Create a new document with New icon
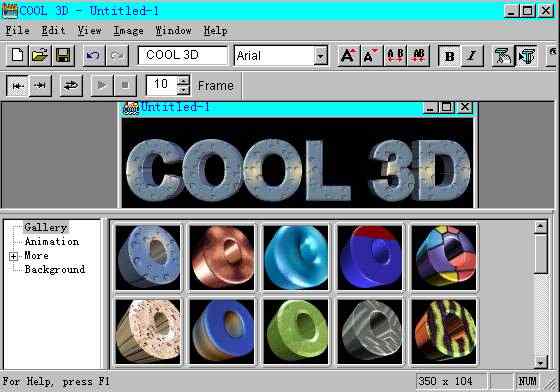 17,56
